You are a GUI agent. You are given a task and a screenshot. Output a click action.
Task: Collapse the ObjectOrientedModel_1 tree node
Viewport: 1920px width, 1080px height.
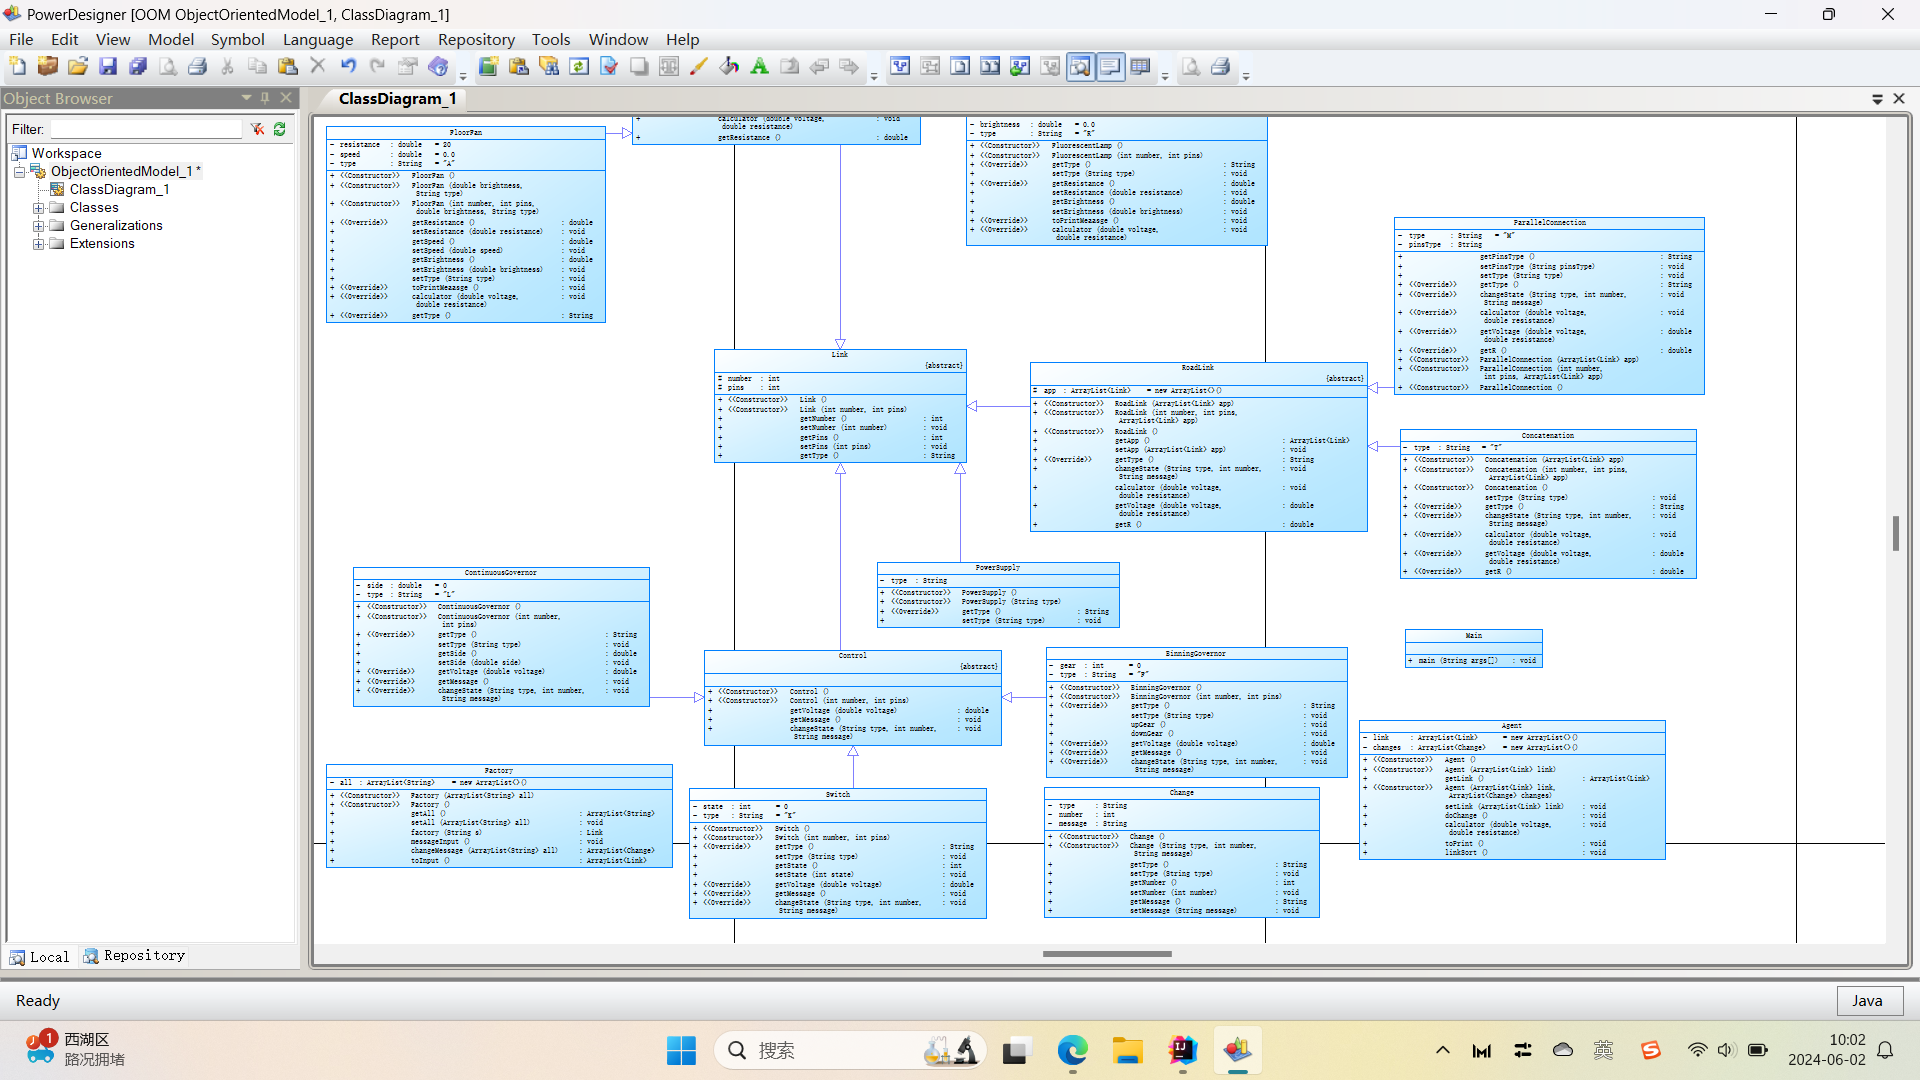point(19,172)
